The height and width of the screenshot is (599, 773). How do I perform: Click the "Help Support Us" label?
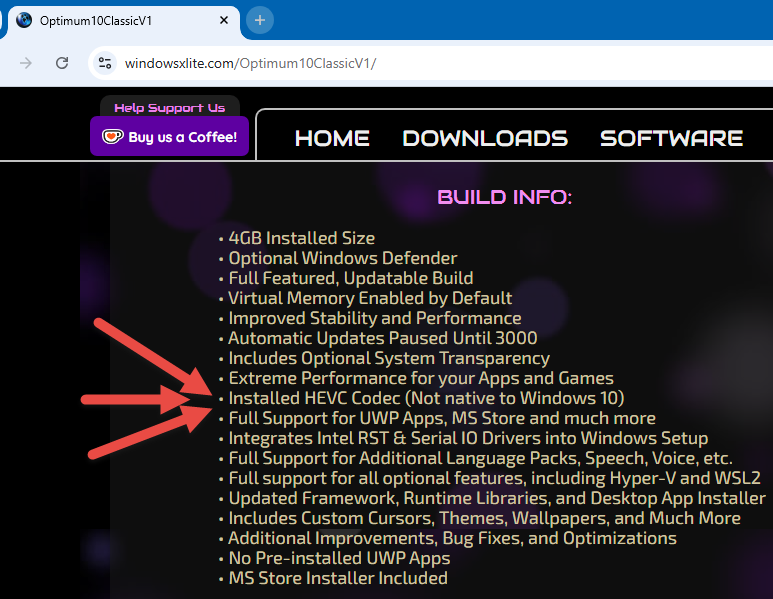(x=169, y=108)
